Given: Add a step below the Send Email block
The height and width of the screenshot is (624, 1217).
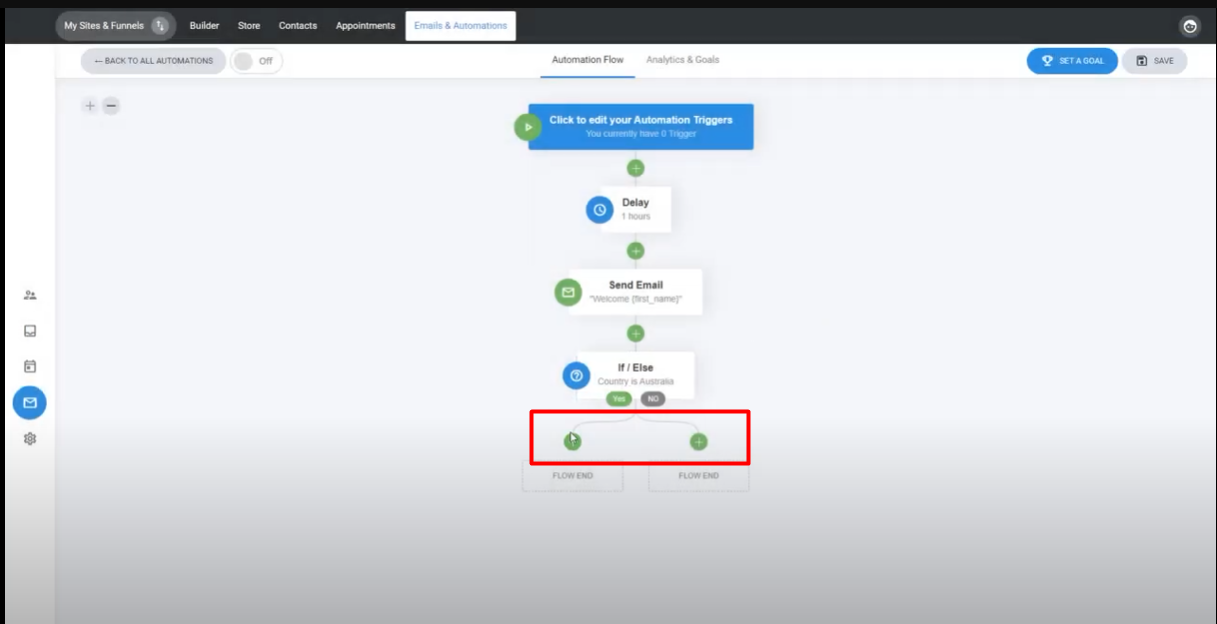Looking at the screenshot, I should (635, 333).
